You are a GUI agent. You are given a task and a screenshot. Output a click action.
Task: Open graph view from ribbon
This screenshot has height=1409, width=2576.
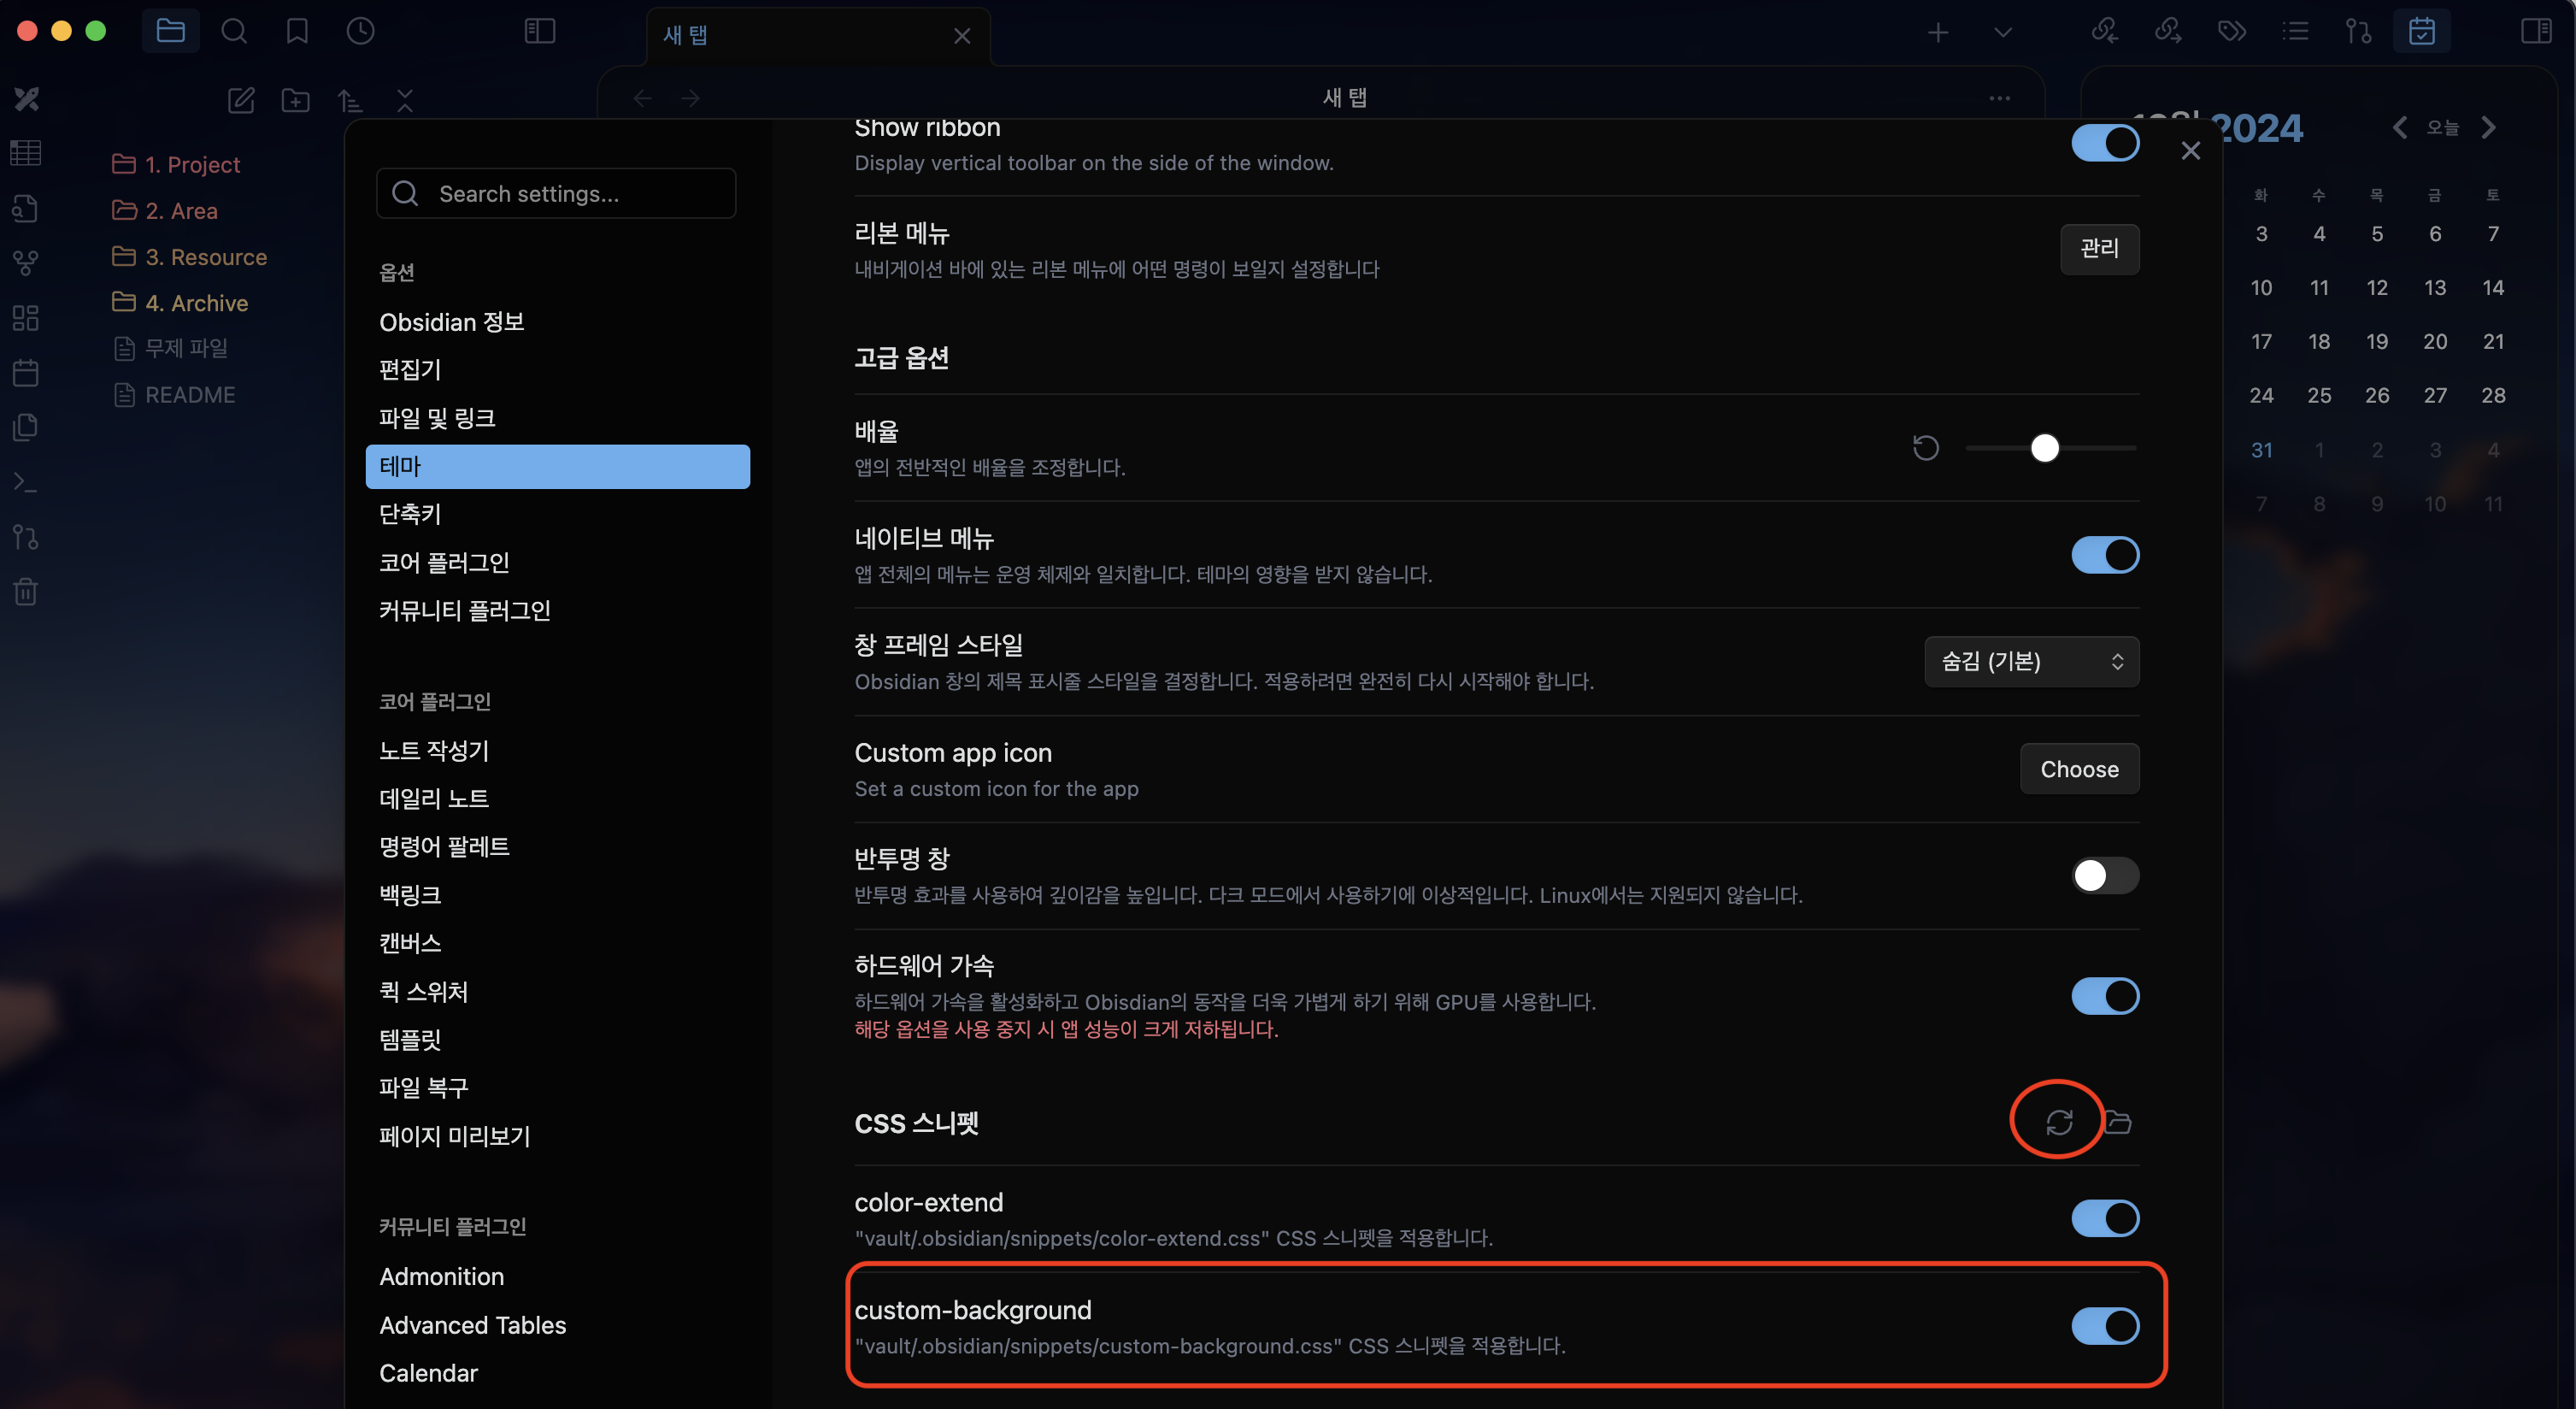click(x=26, y=263)
